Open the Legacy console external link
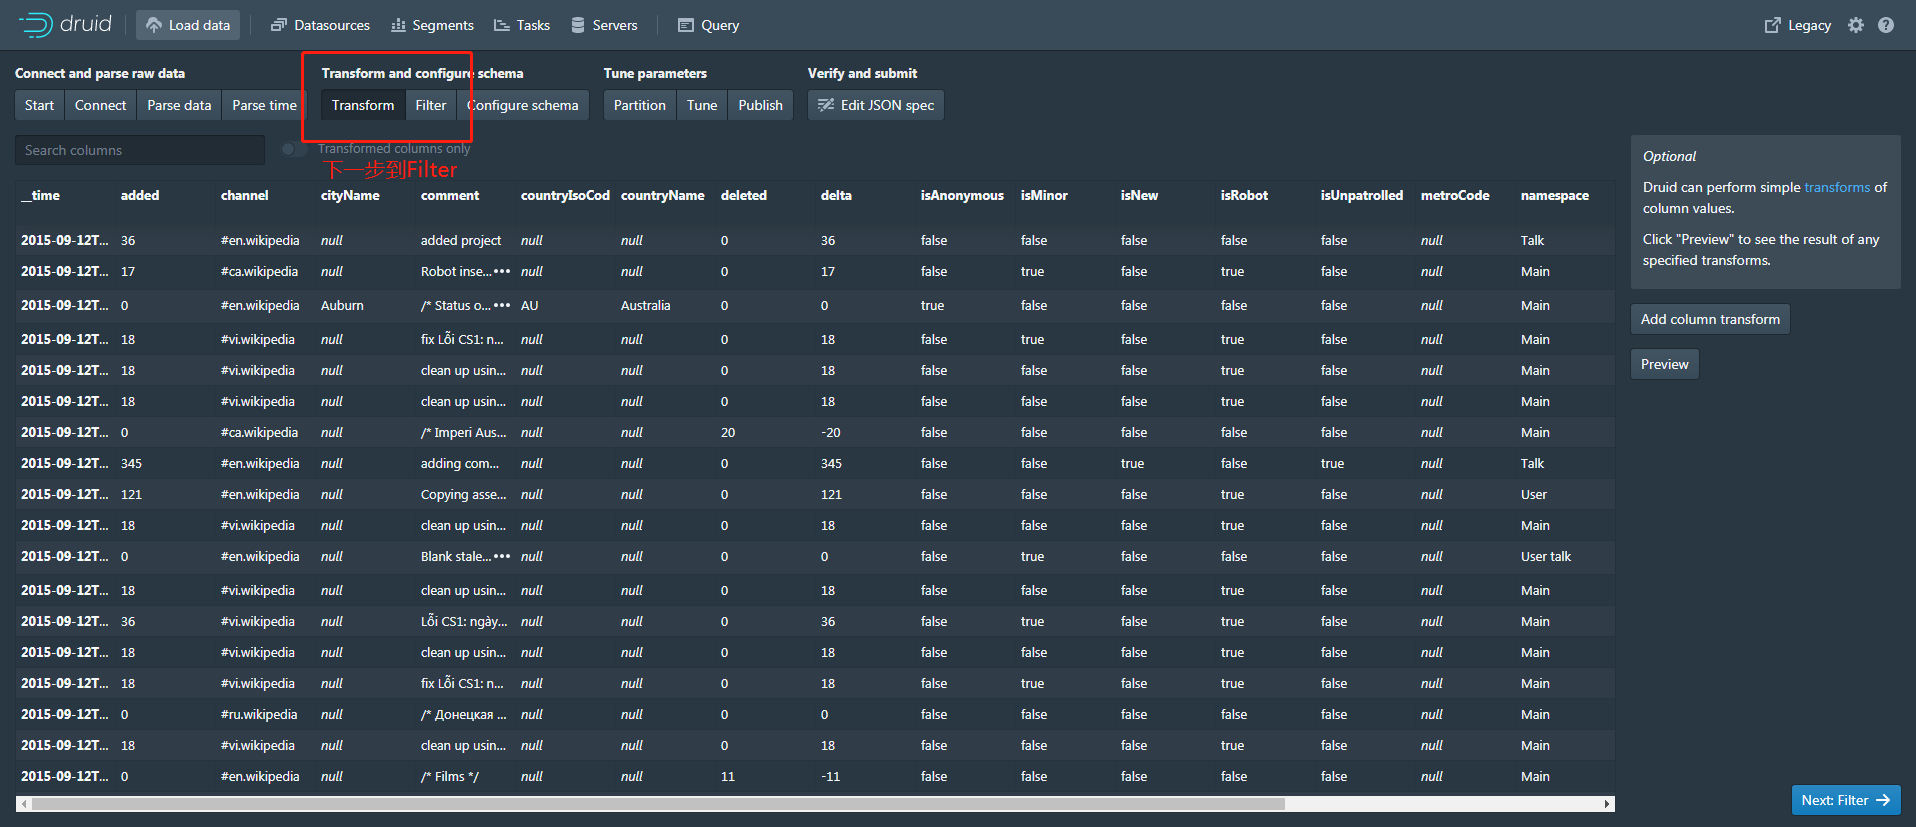This screenshot has height=827, width=1916. pos(1797,25)
